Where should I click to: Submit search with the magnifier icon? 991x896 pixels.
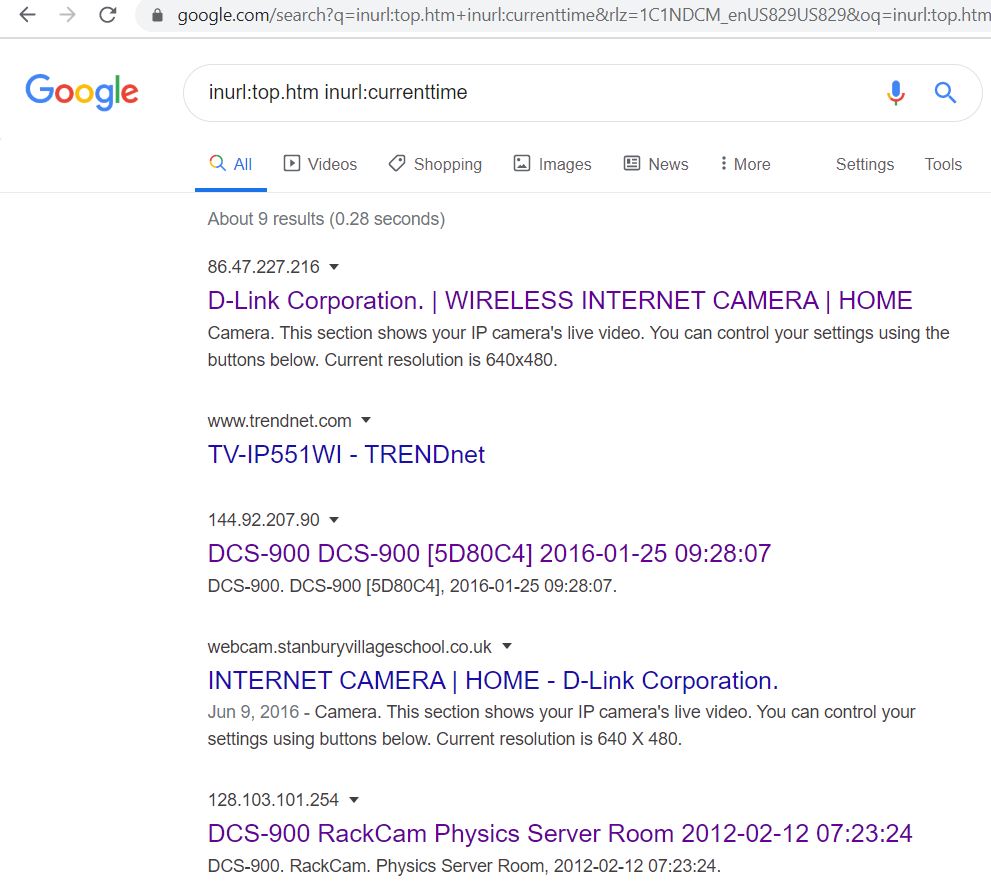click(x=945, y=92)
